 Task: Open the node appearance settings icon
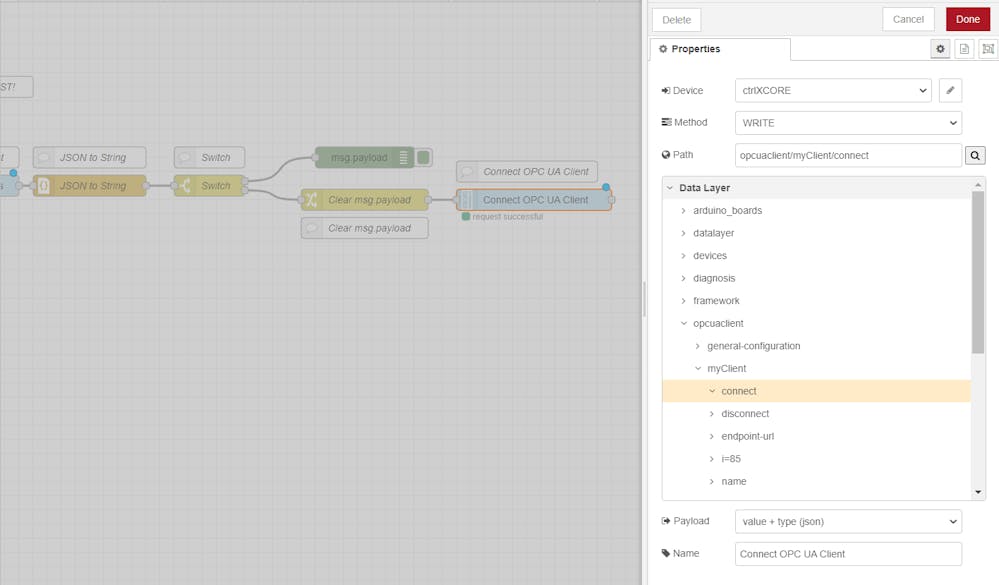click(988, 49)
